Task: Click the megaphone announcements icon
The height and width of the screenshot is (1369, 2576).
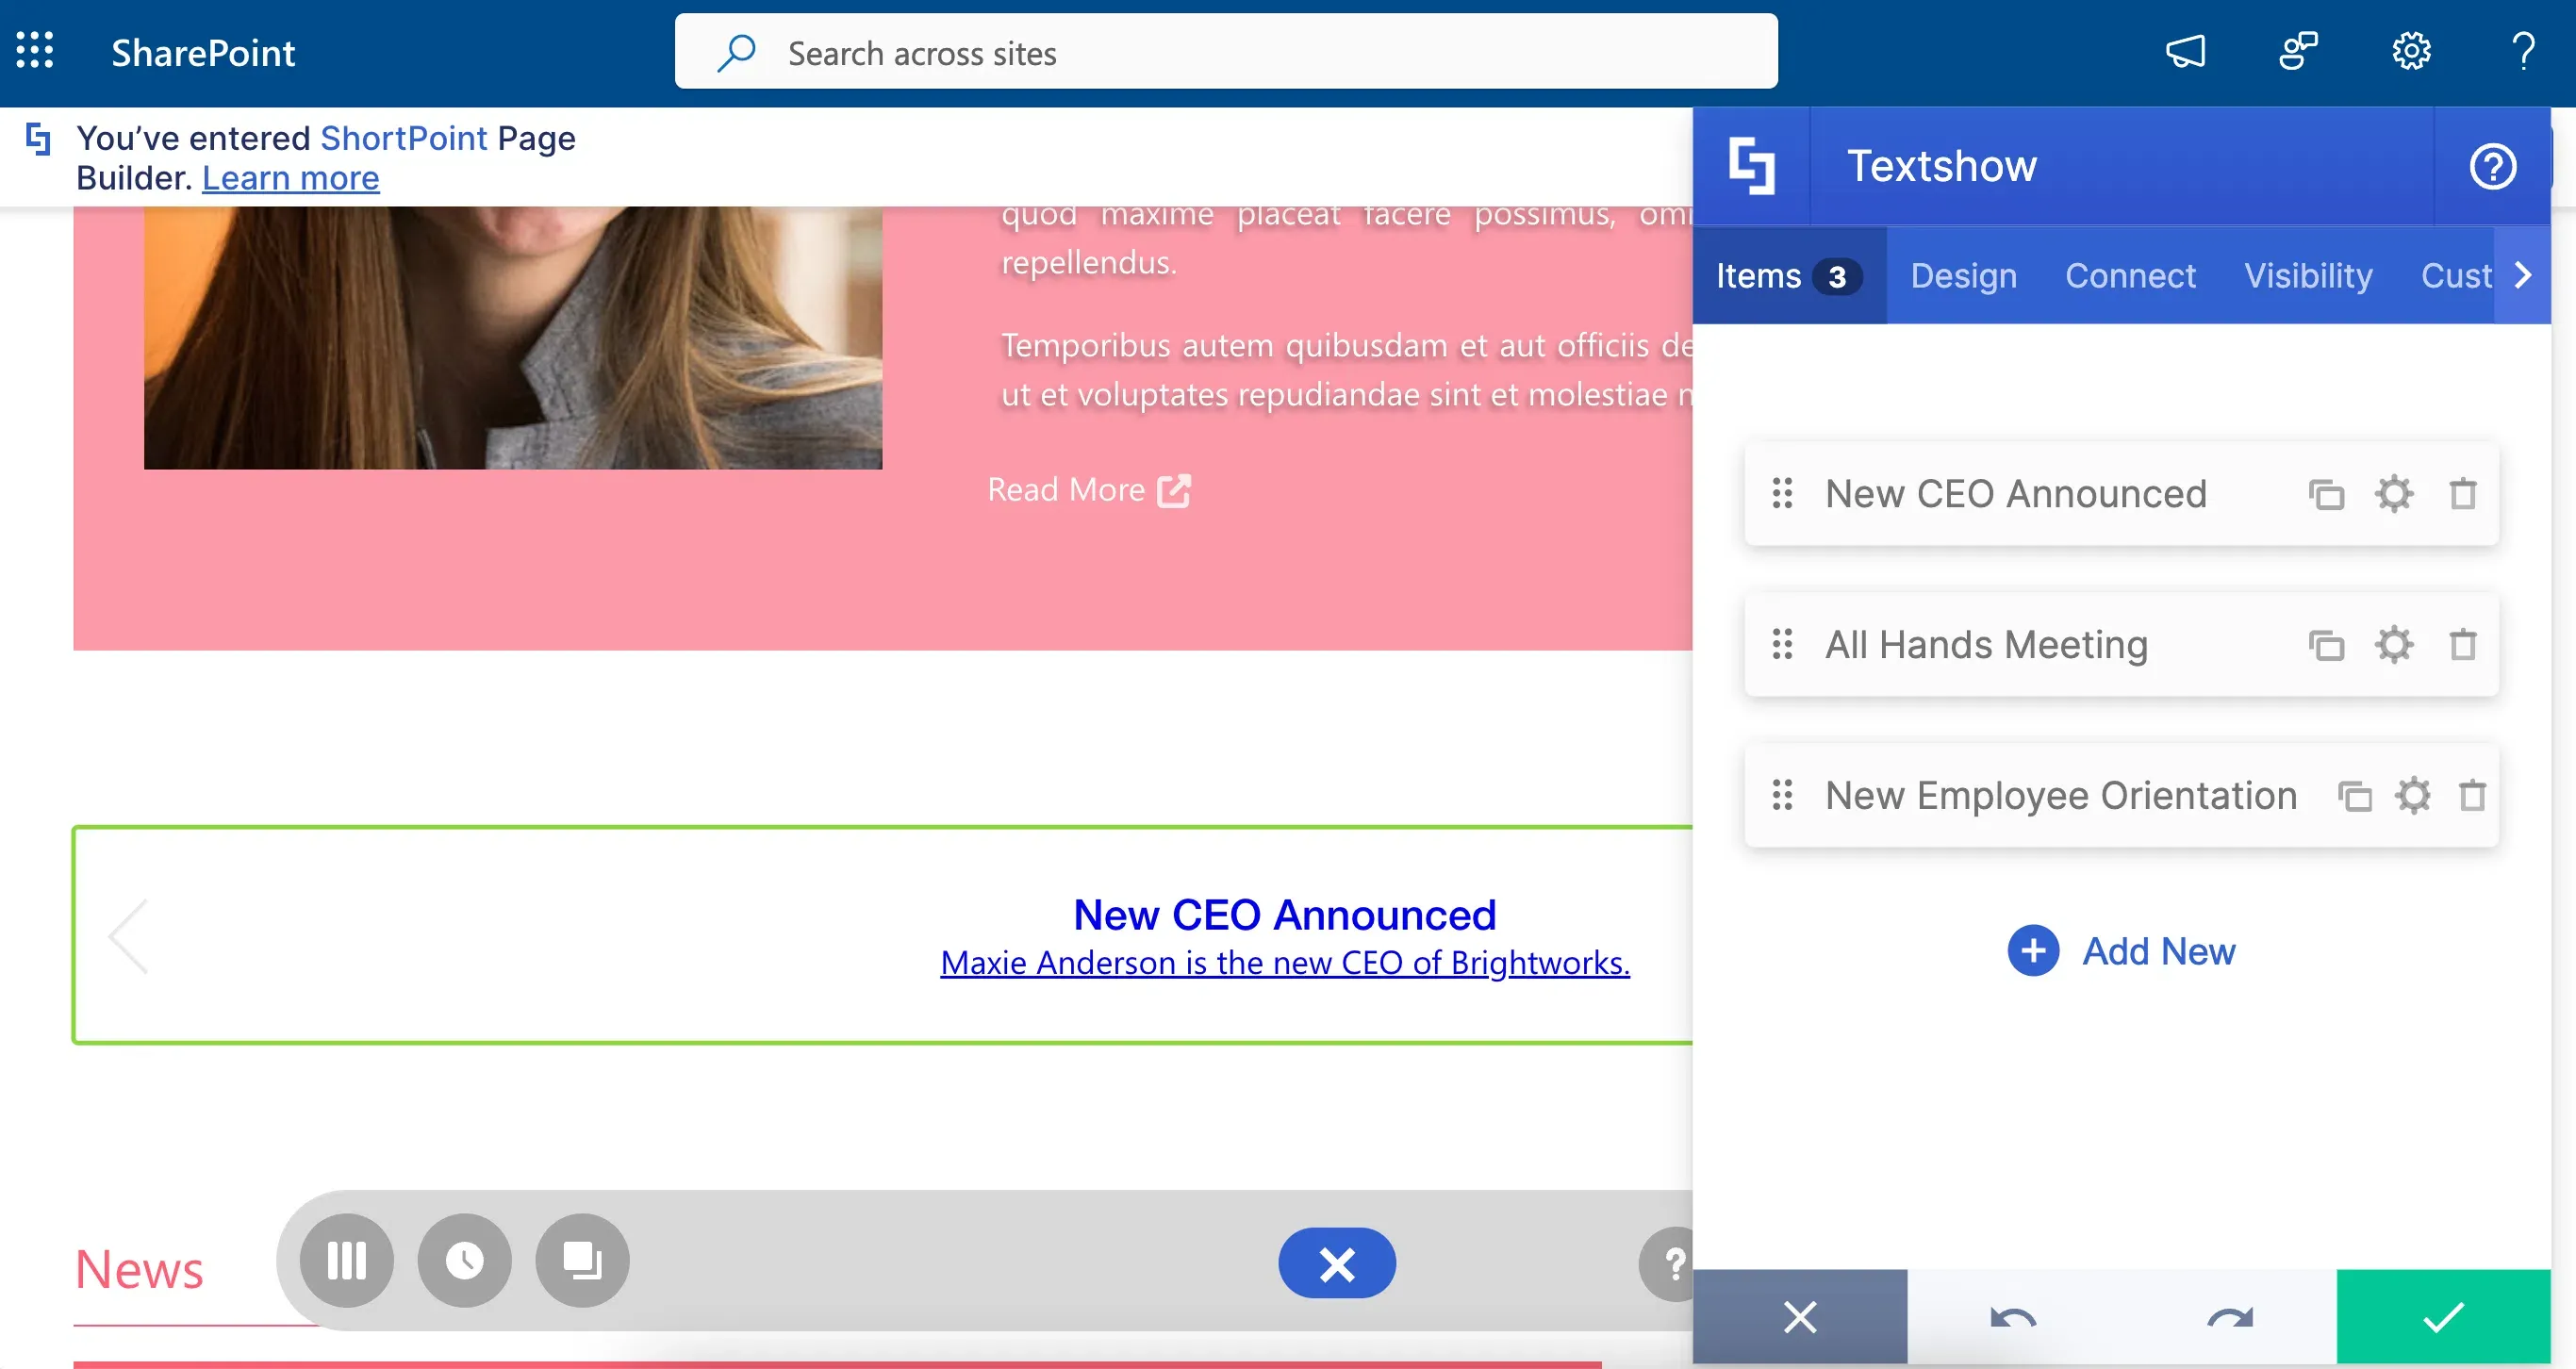Action: pyautogui.click(x=2185, y=51)
